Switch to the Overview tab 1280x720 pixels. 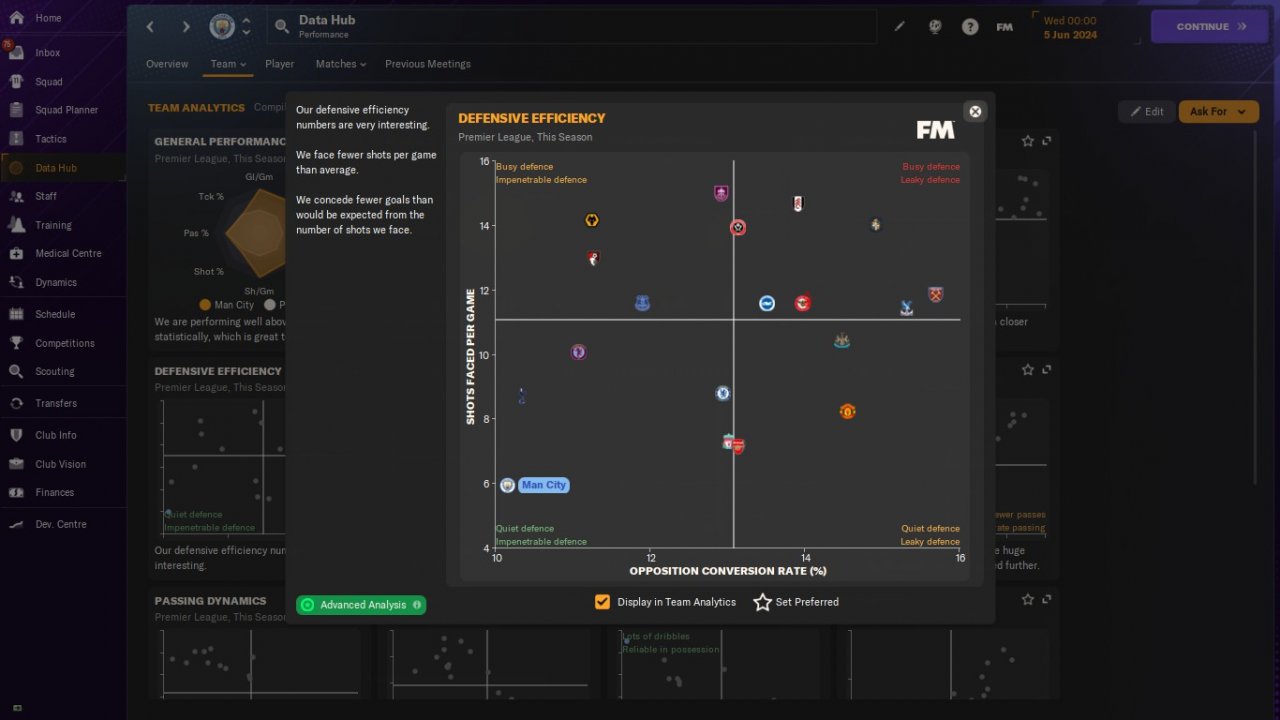pyautogui.click(x=167, y=64)
